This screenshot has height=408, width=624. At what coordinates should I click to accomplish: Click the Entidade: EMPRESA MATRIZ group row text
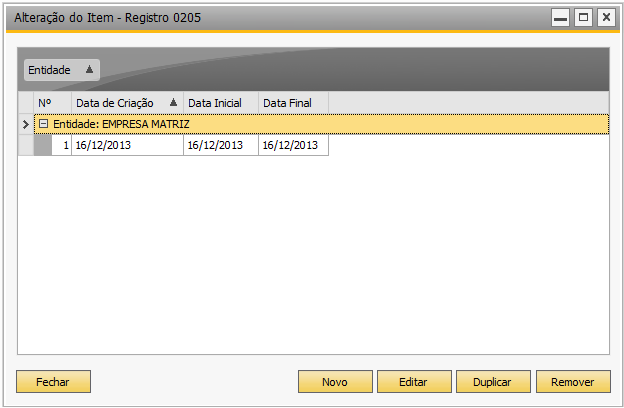[x=121, y=124]
